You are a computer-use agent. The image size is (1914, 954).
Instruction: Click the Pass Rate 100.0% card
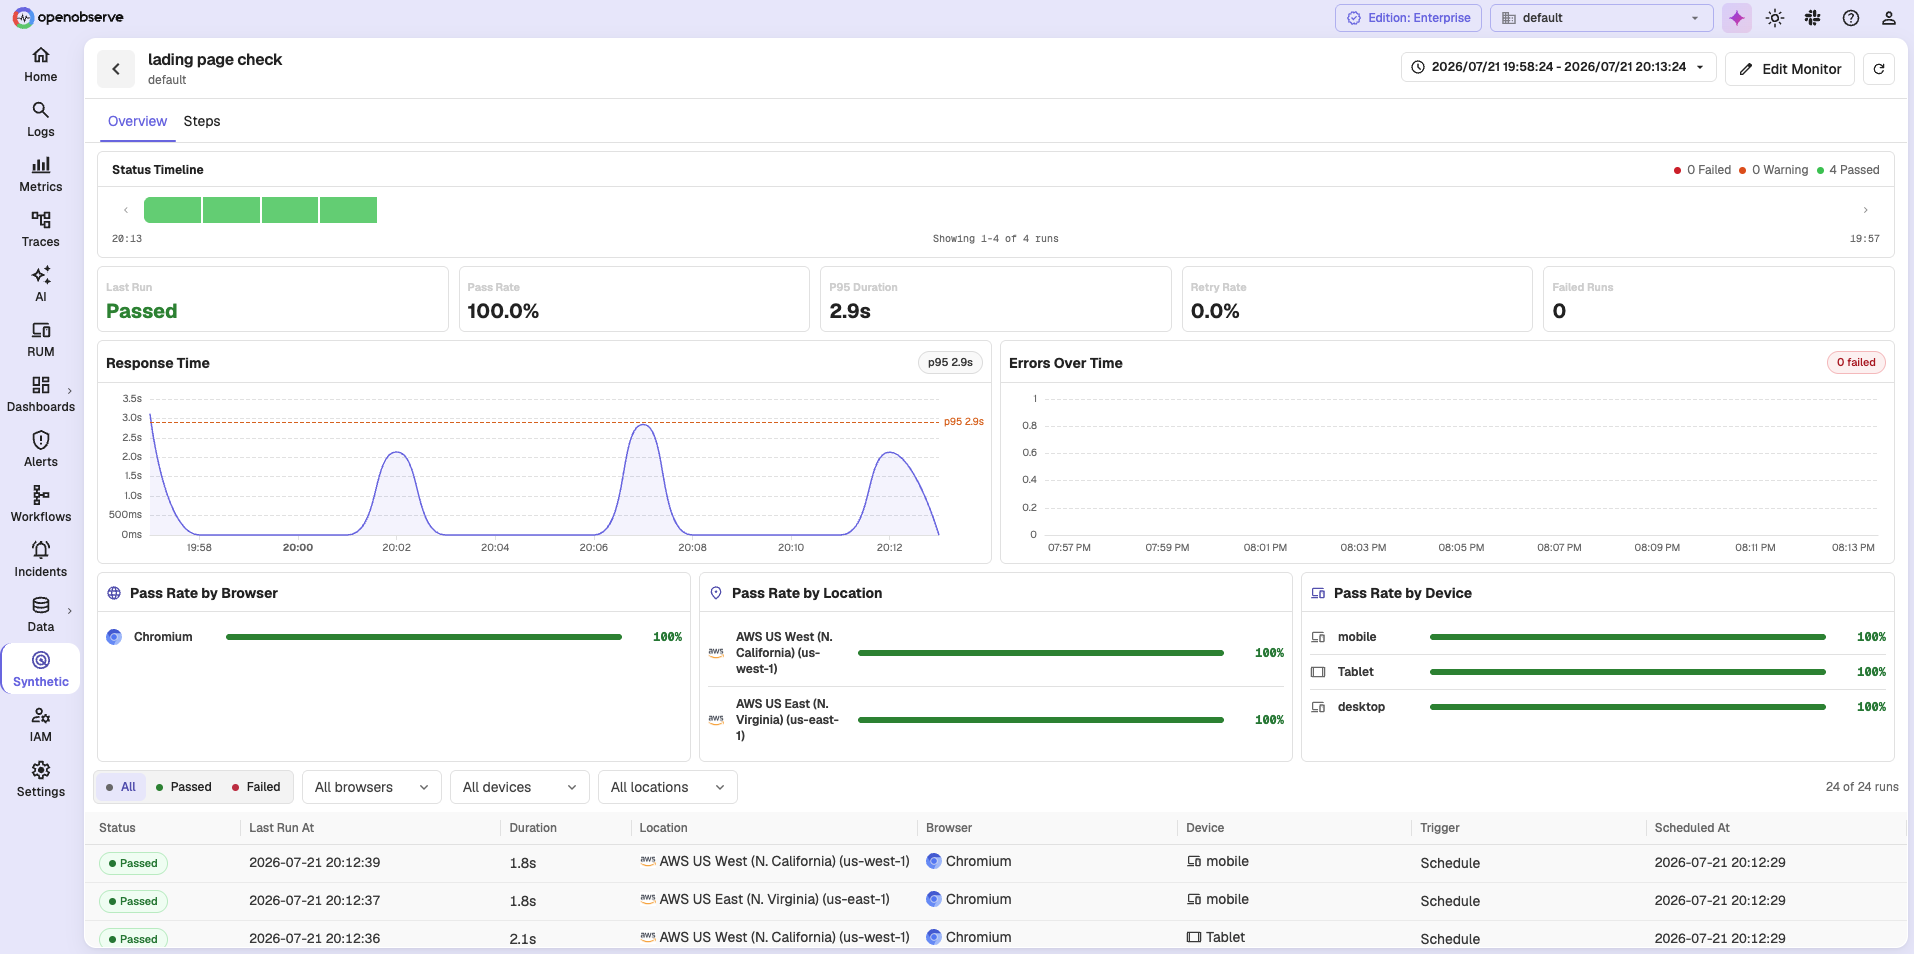634,299
